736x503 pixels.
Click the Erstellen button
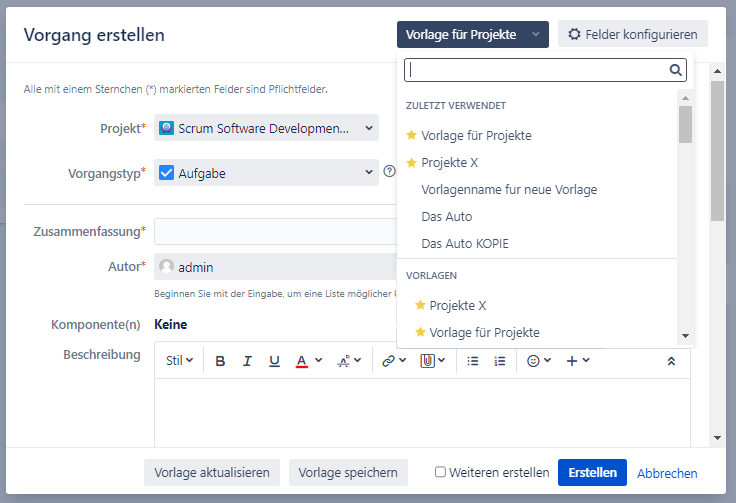tap(592, 472)
